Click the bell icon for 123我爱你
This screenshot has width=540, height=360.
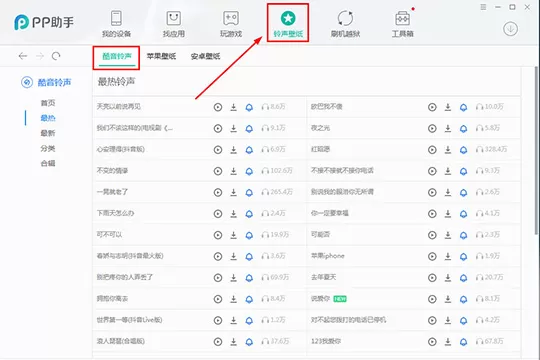[x=464, y=342]
